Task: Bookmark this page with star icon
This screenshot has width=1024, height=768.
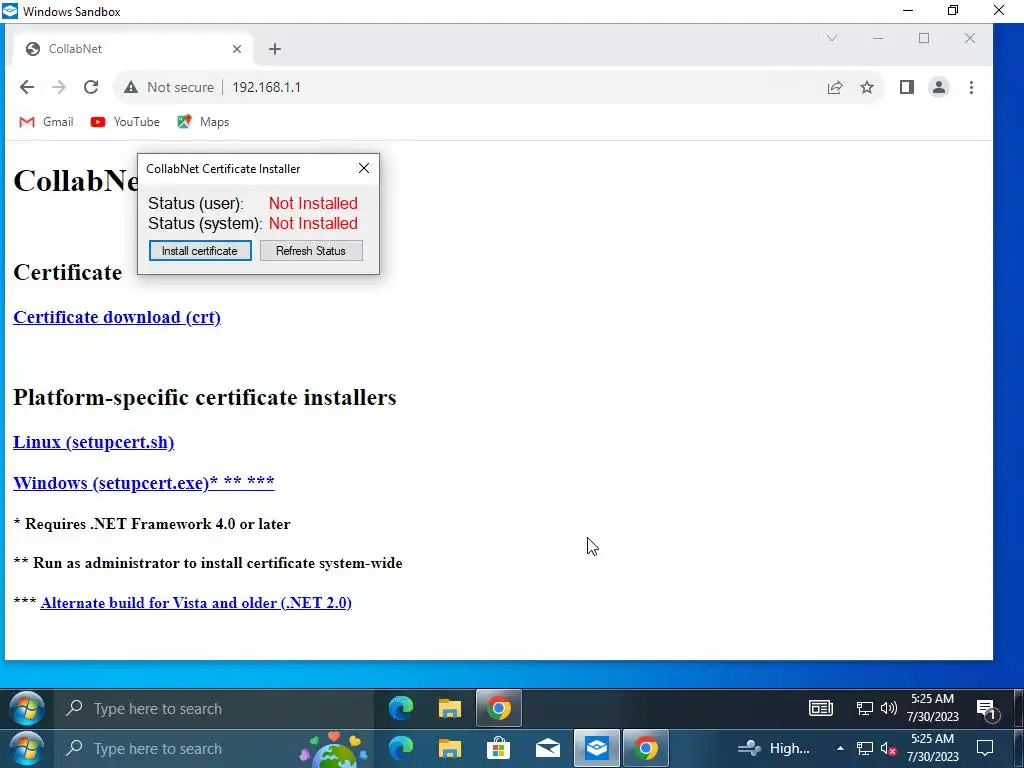Action: (867, 88)
